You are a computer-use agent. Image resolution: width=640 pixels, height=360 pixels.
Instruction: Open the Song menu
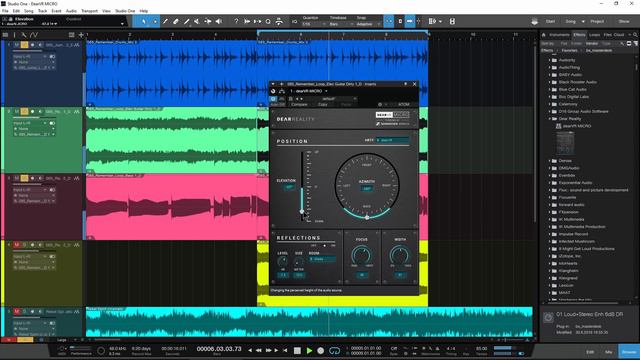(29, 11)
